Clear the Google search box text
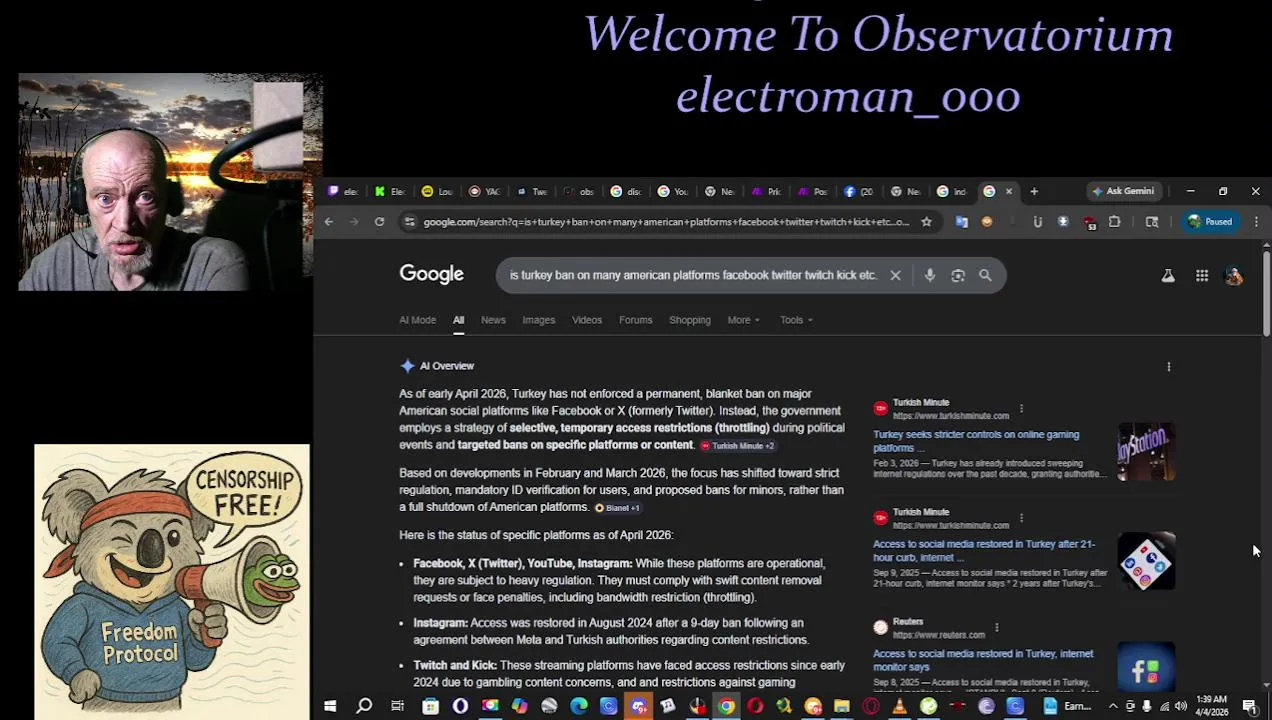 point(895,275)
